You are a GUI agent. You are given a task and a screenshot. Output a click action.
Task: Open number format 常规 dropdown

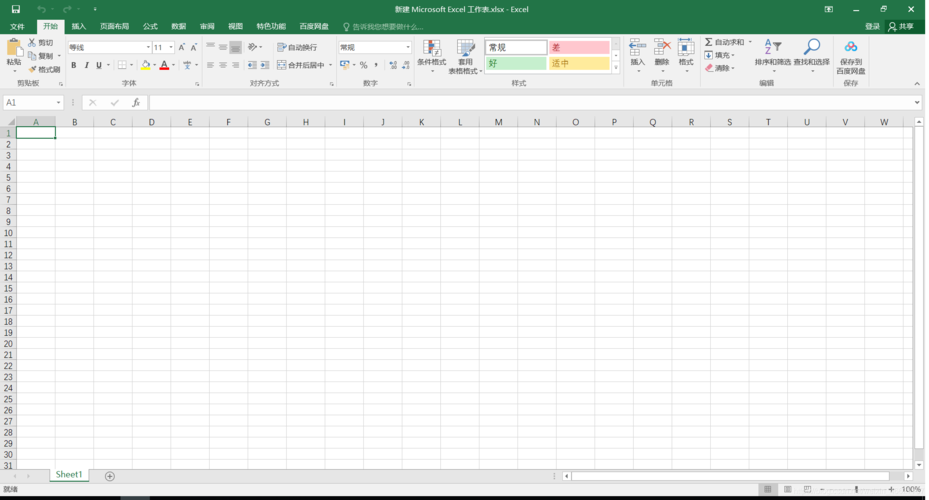coord(408,47)
